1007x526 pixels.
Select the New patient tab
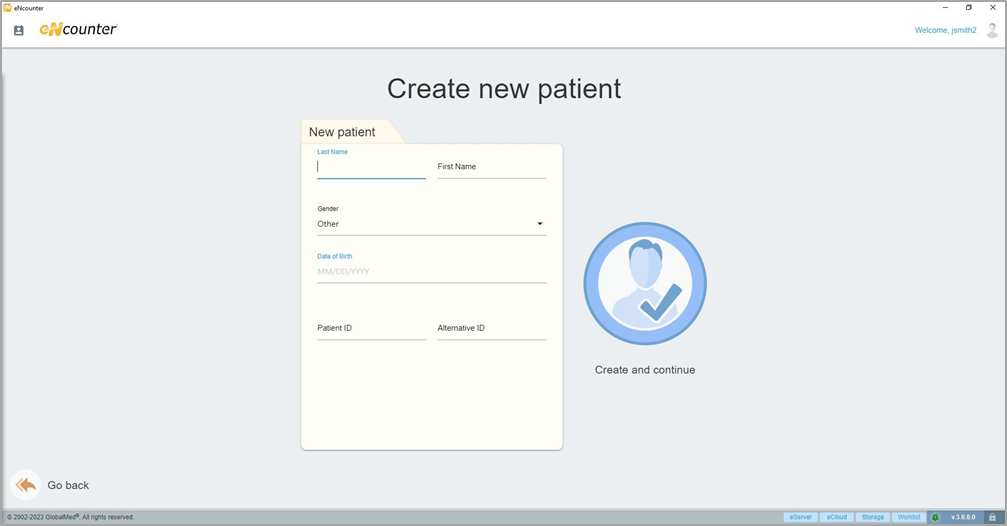(345, 132)
